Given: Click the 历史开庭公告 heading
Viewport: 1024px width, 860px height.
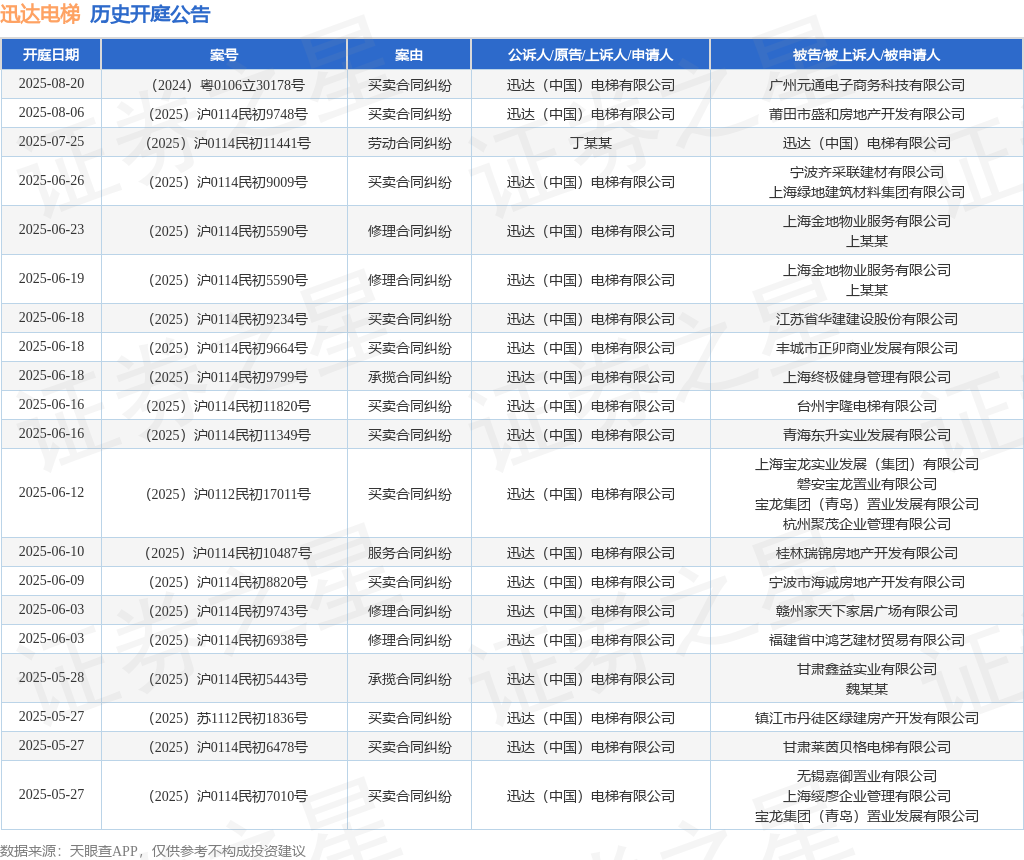Looking at the screenshot, I should pos(150,14).
